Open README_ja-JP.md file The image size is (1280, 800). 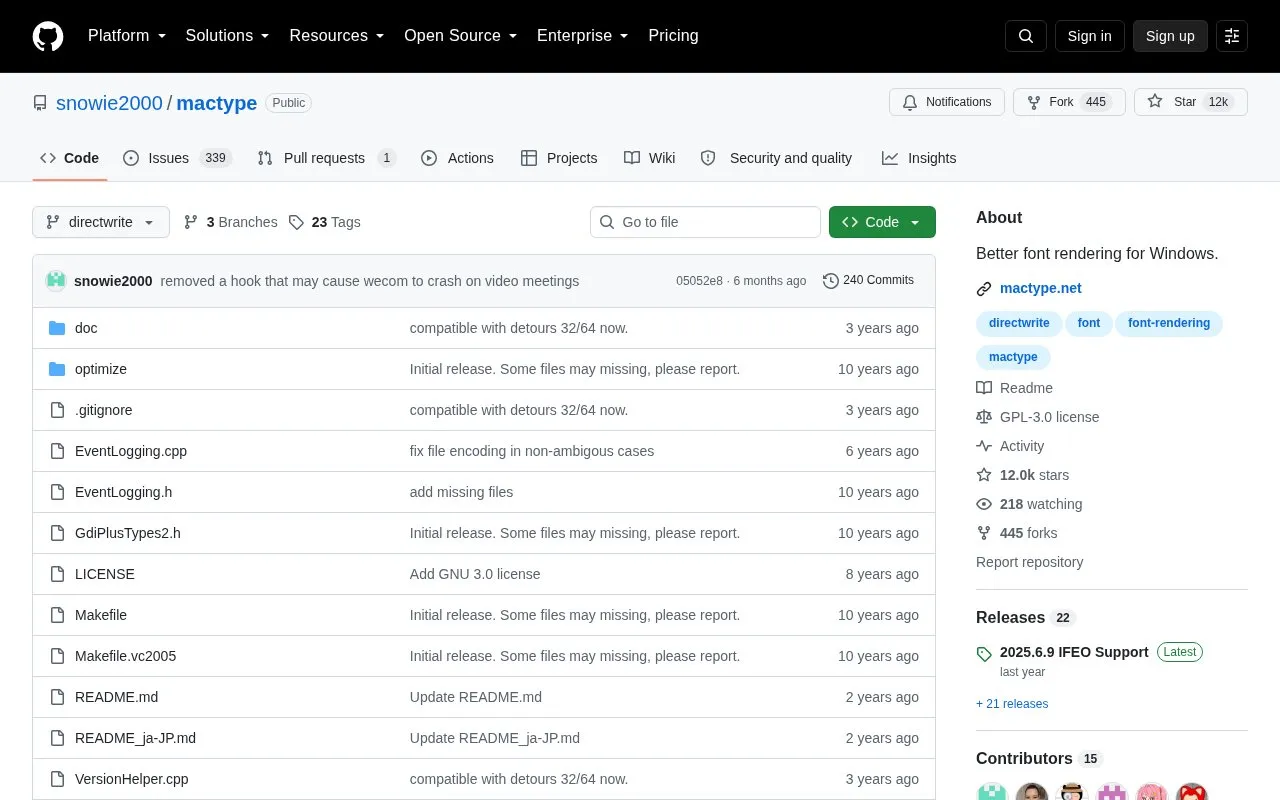(135, 738)
